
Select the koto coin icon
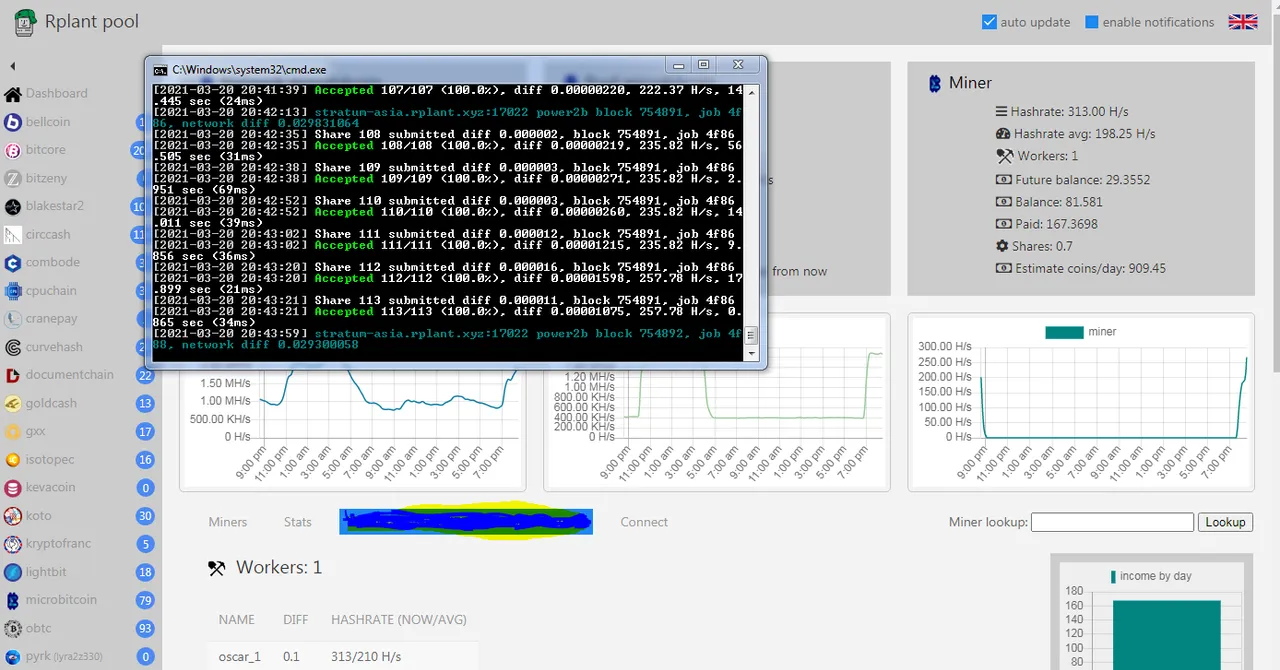point(13,517)
